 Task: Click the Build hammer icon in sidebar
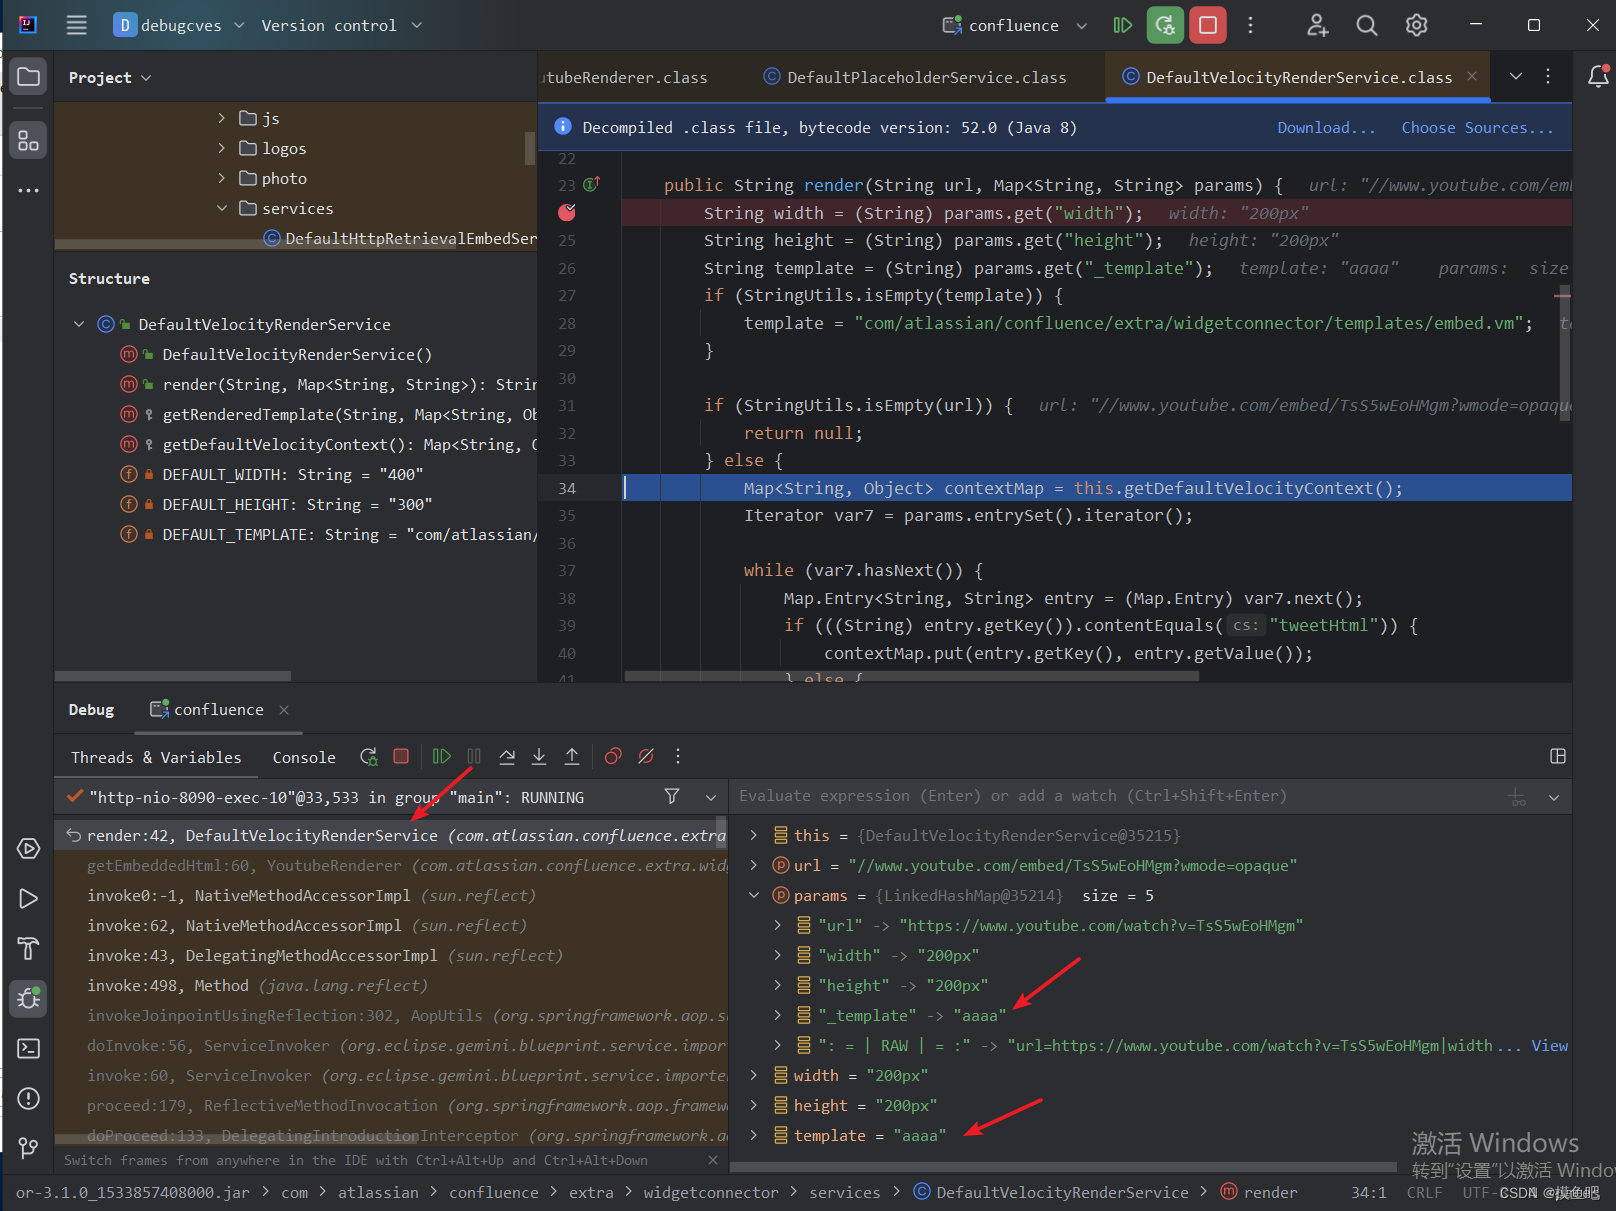27,948
